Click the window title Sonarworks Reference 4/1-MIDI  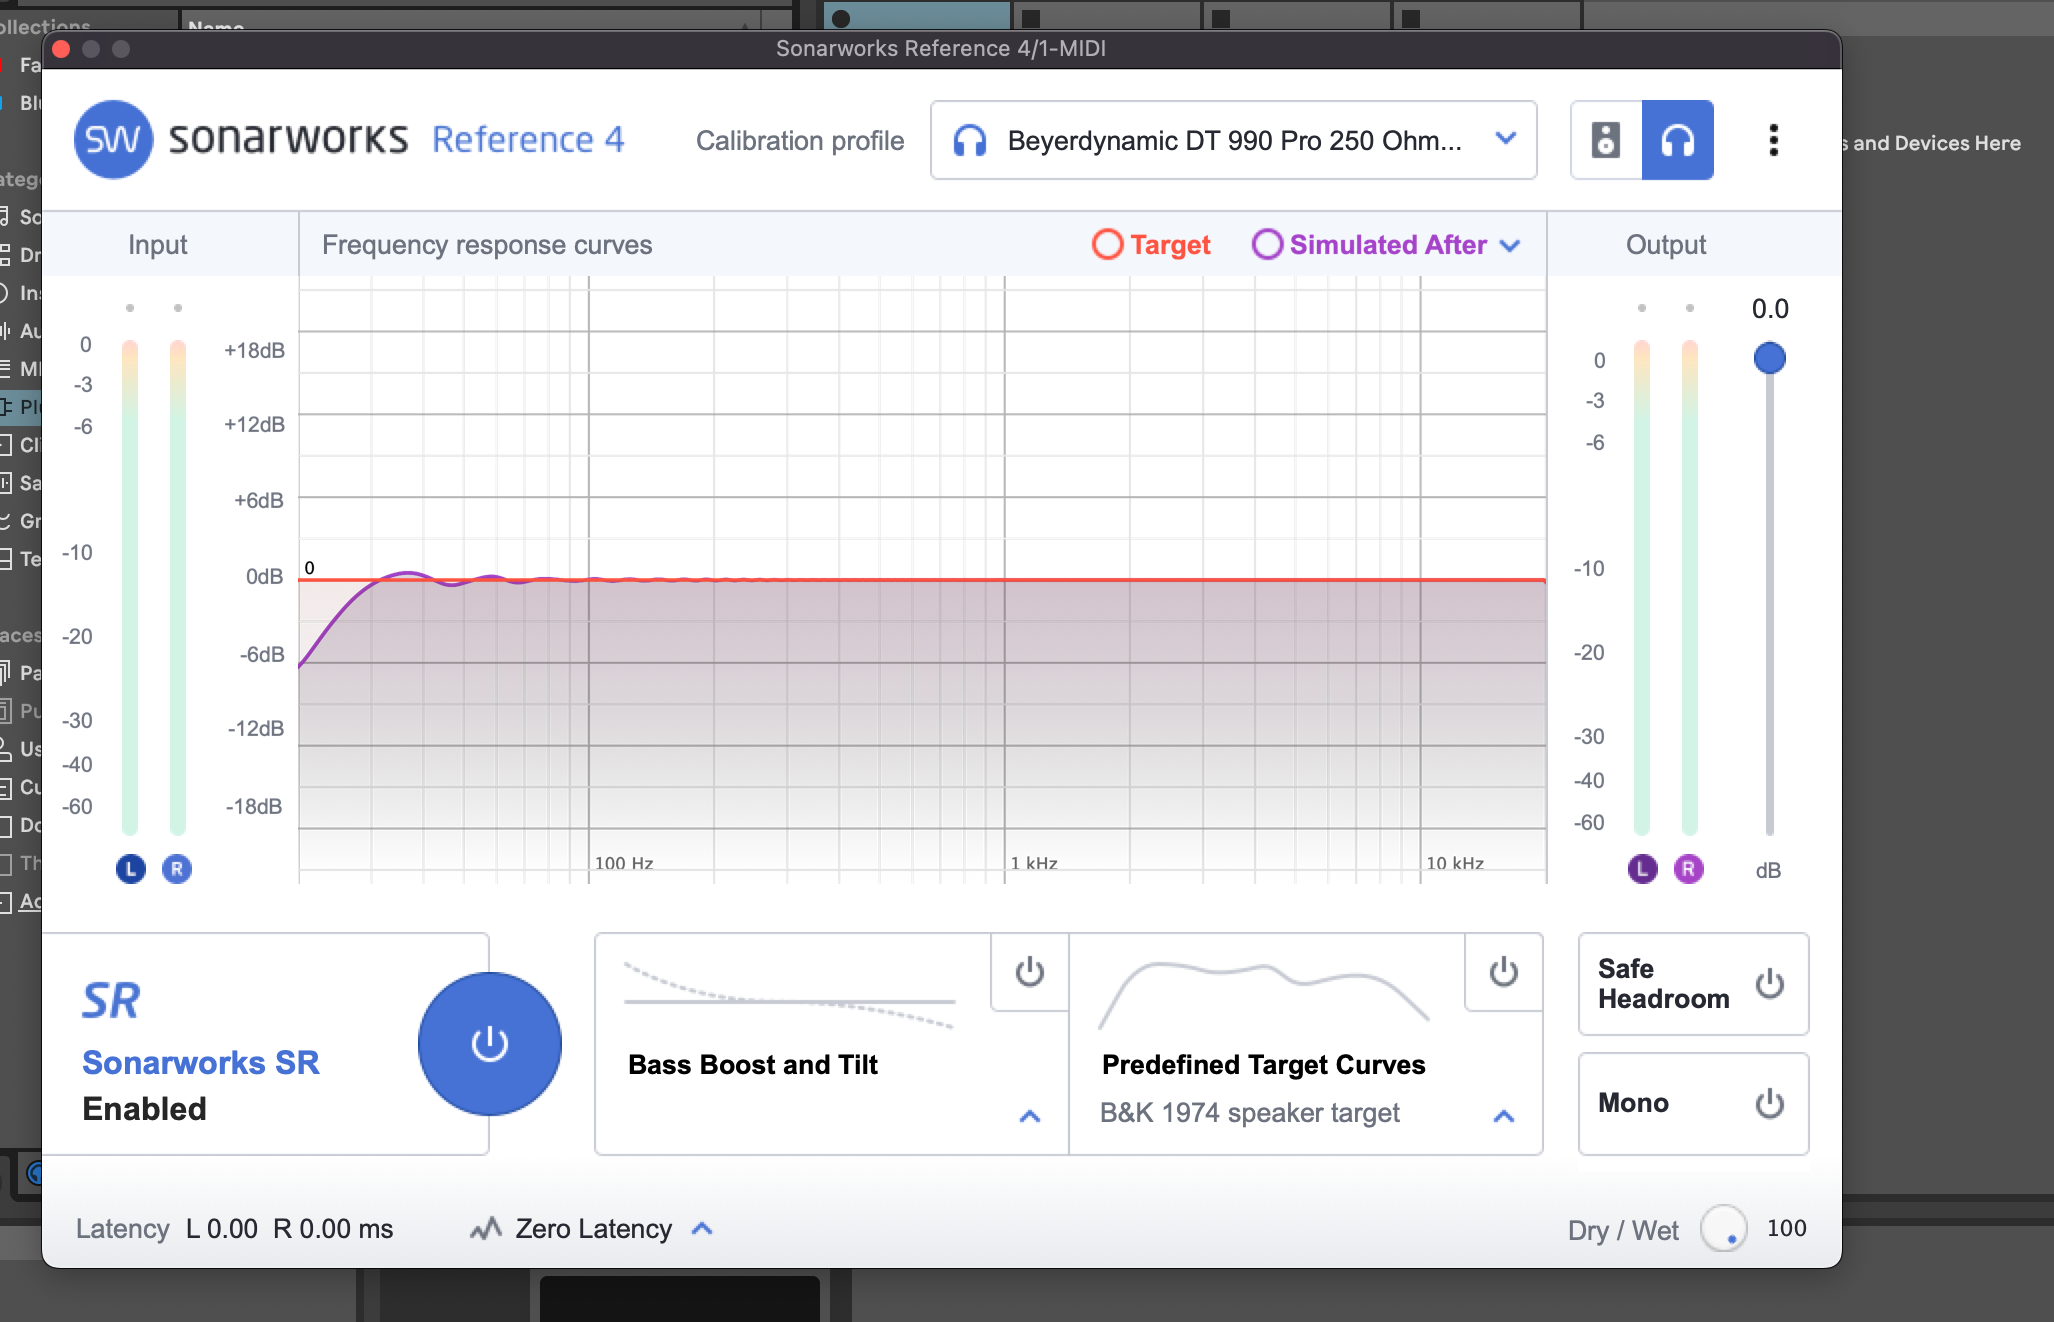click(x=941, y=49)
